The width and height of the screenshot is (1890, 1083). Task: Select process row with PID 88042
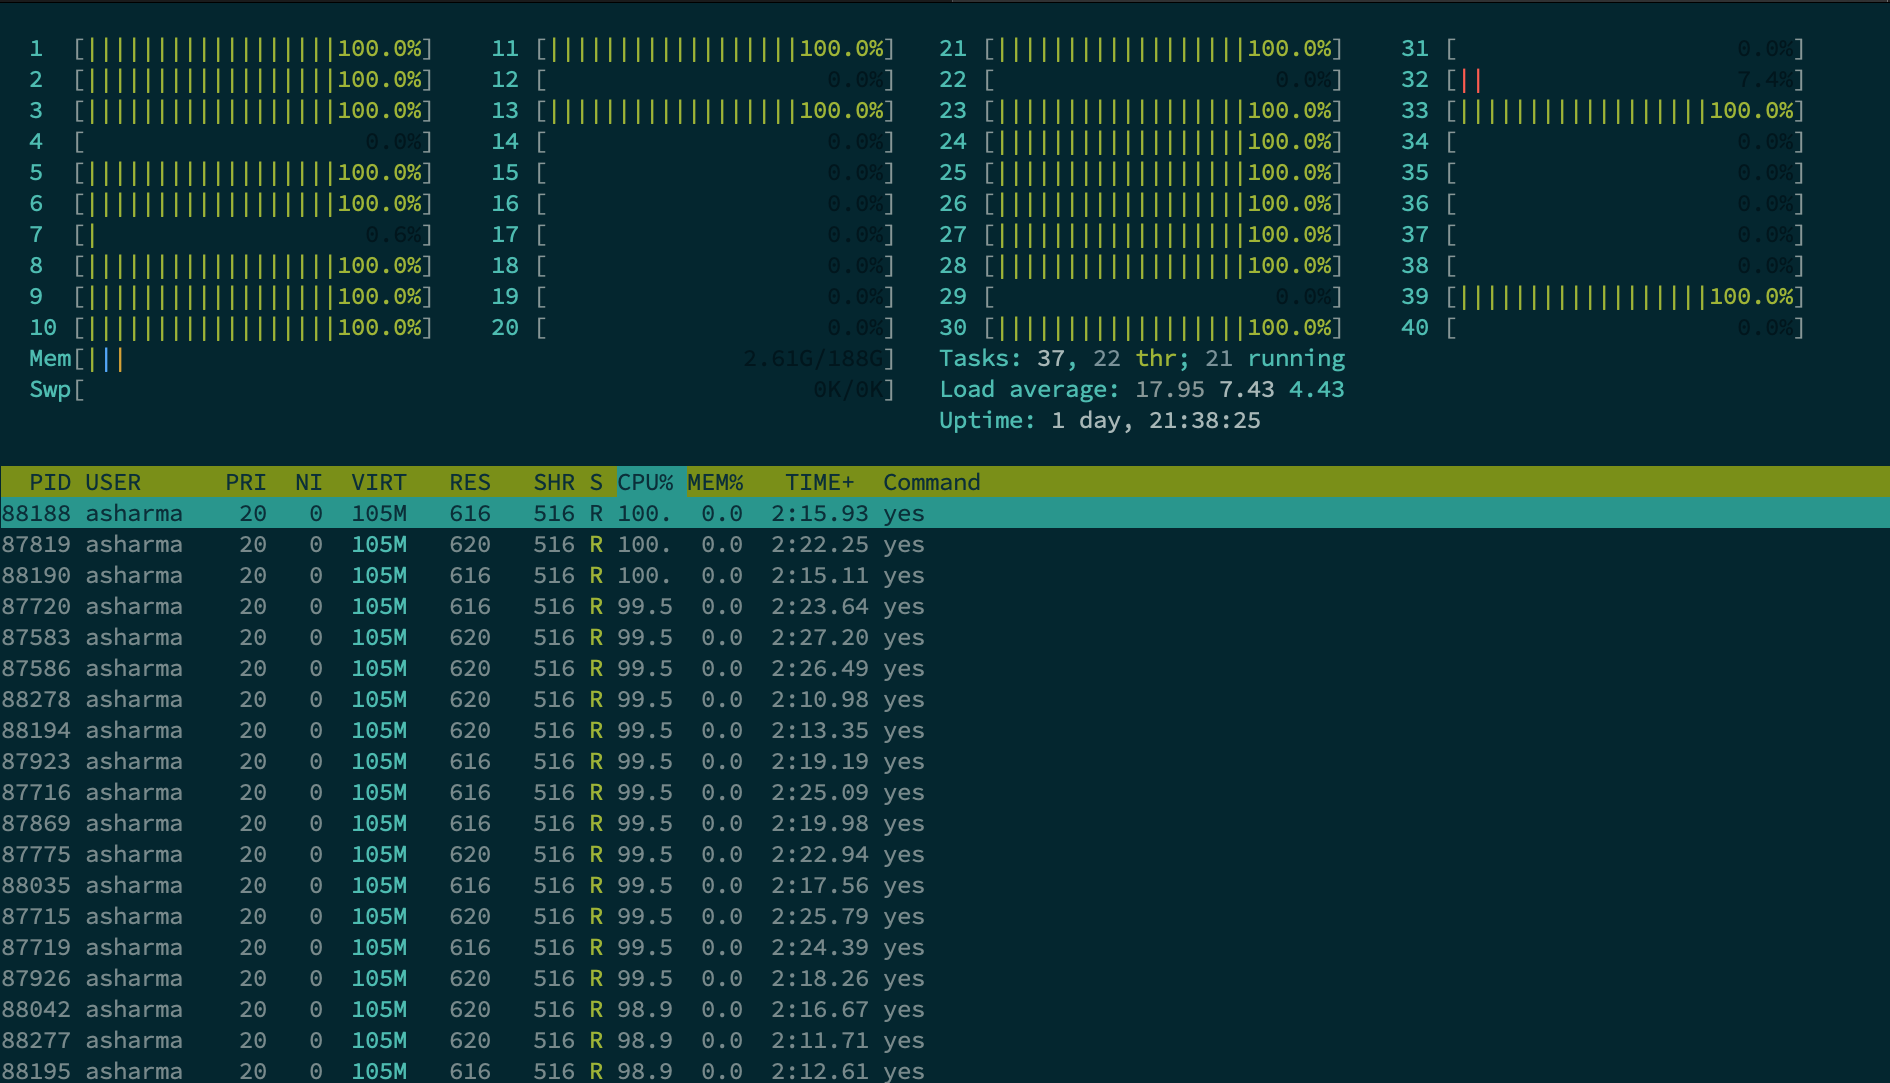click(x=945, y=1009)
